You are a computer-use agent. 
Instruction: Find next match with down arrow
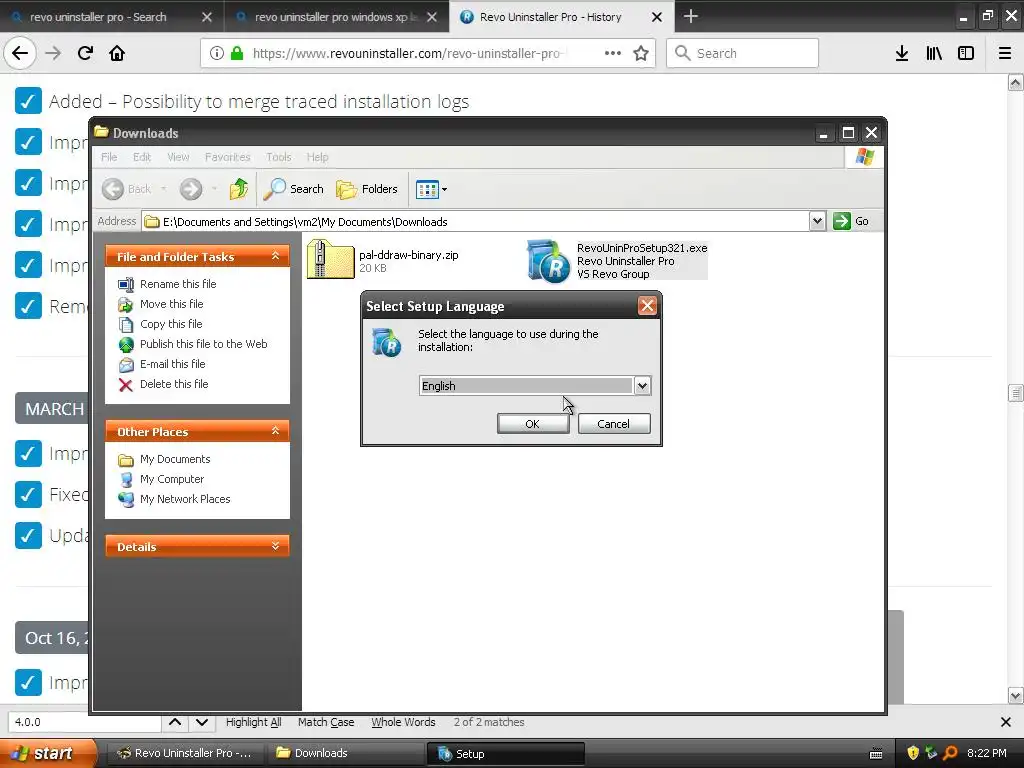tap(202, 722)
